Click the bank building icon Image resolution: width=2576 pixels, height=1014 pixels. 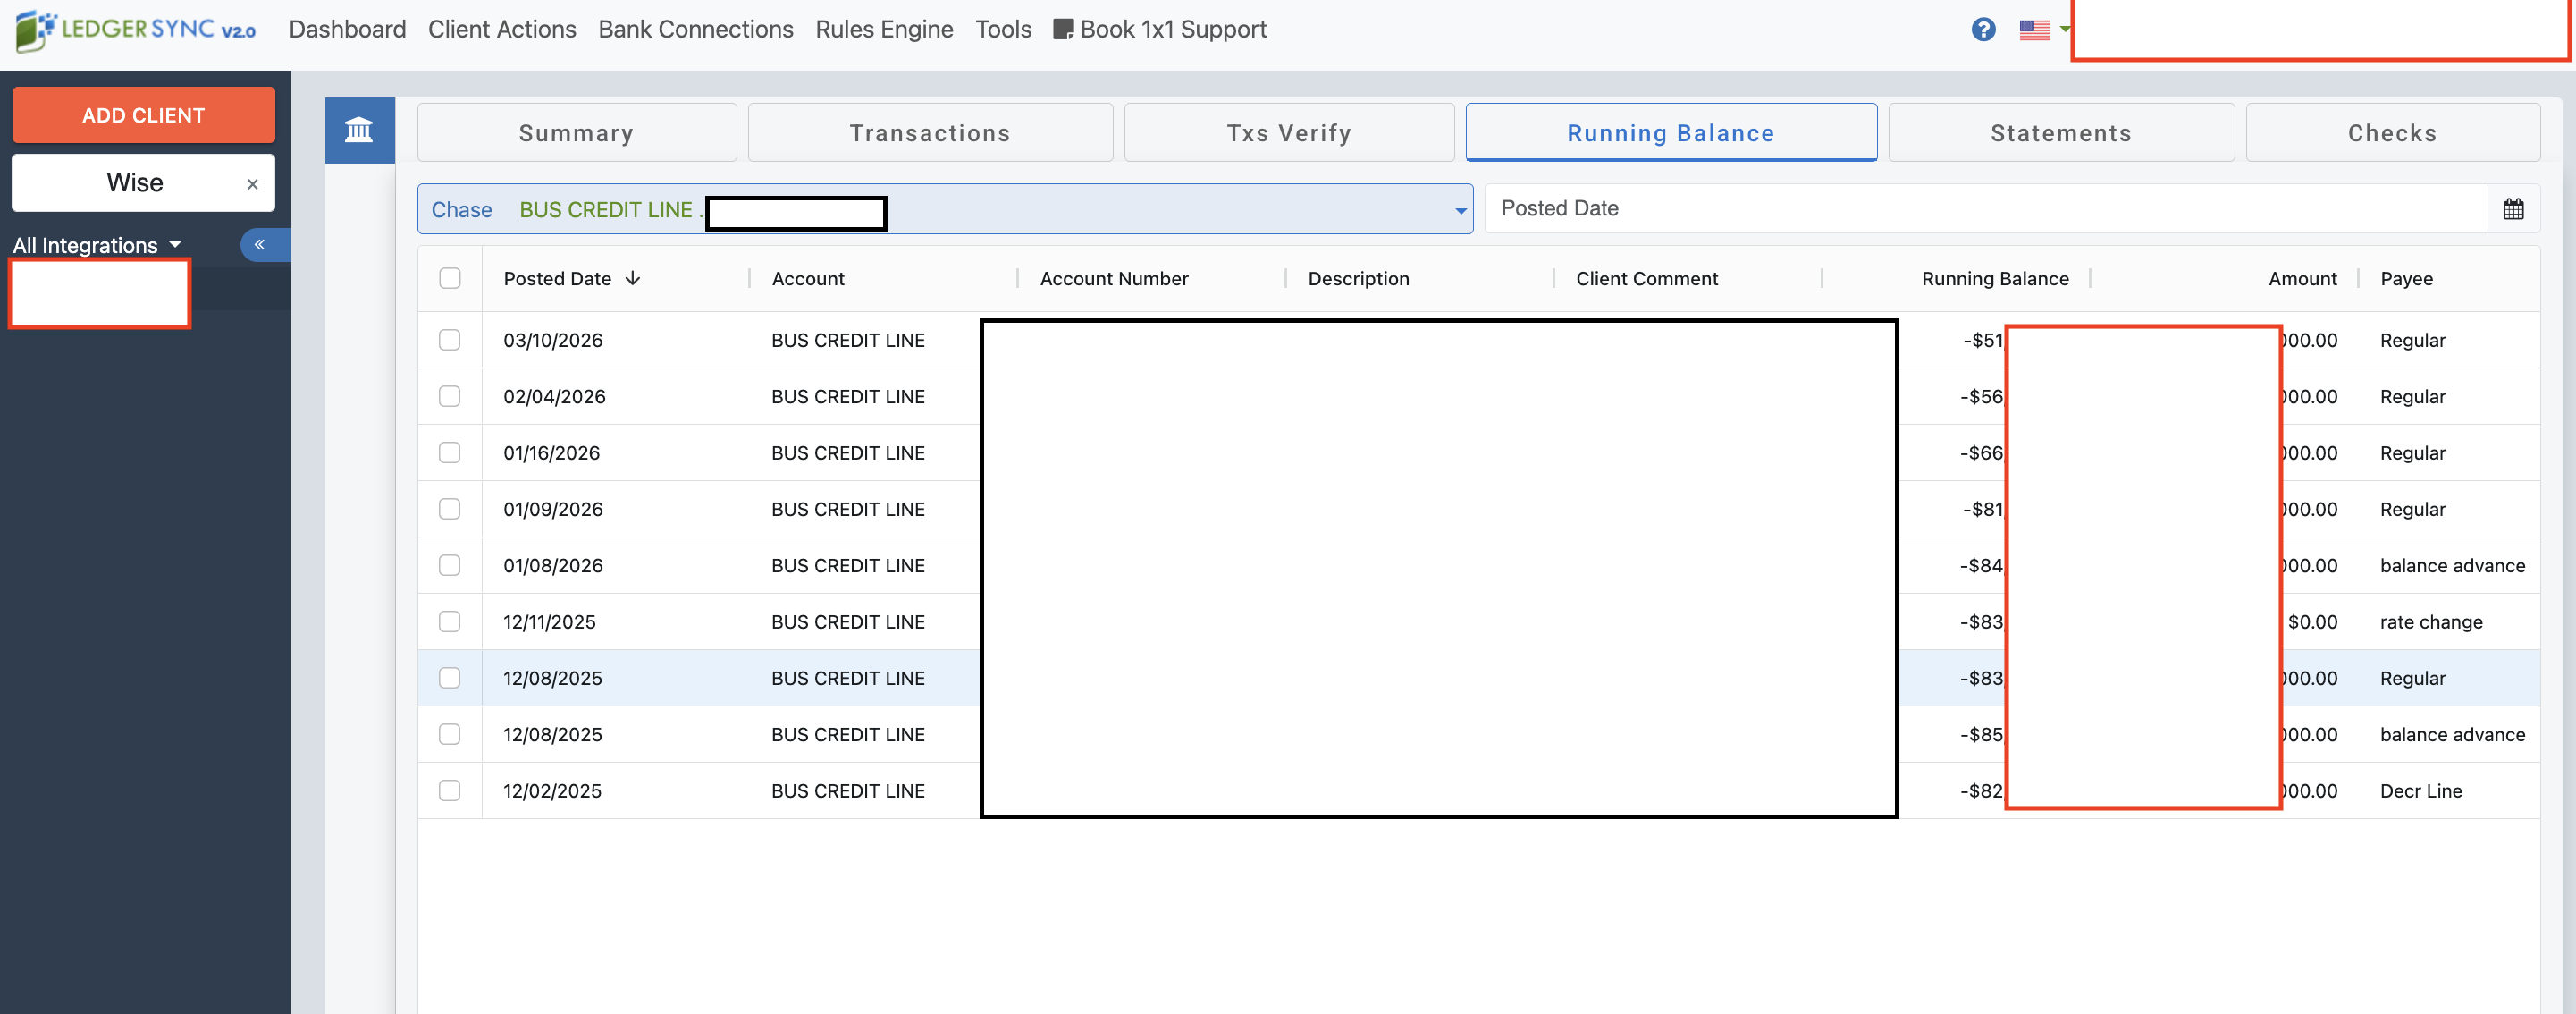point(359,130)
